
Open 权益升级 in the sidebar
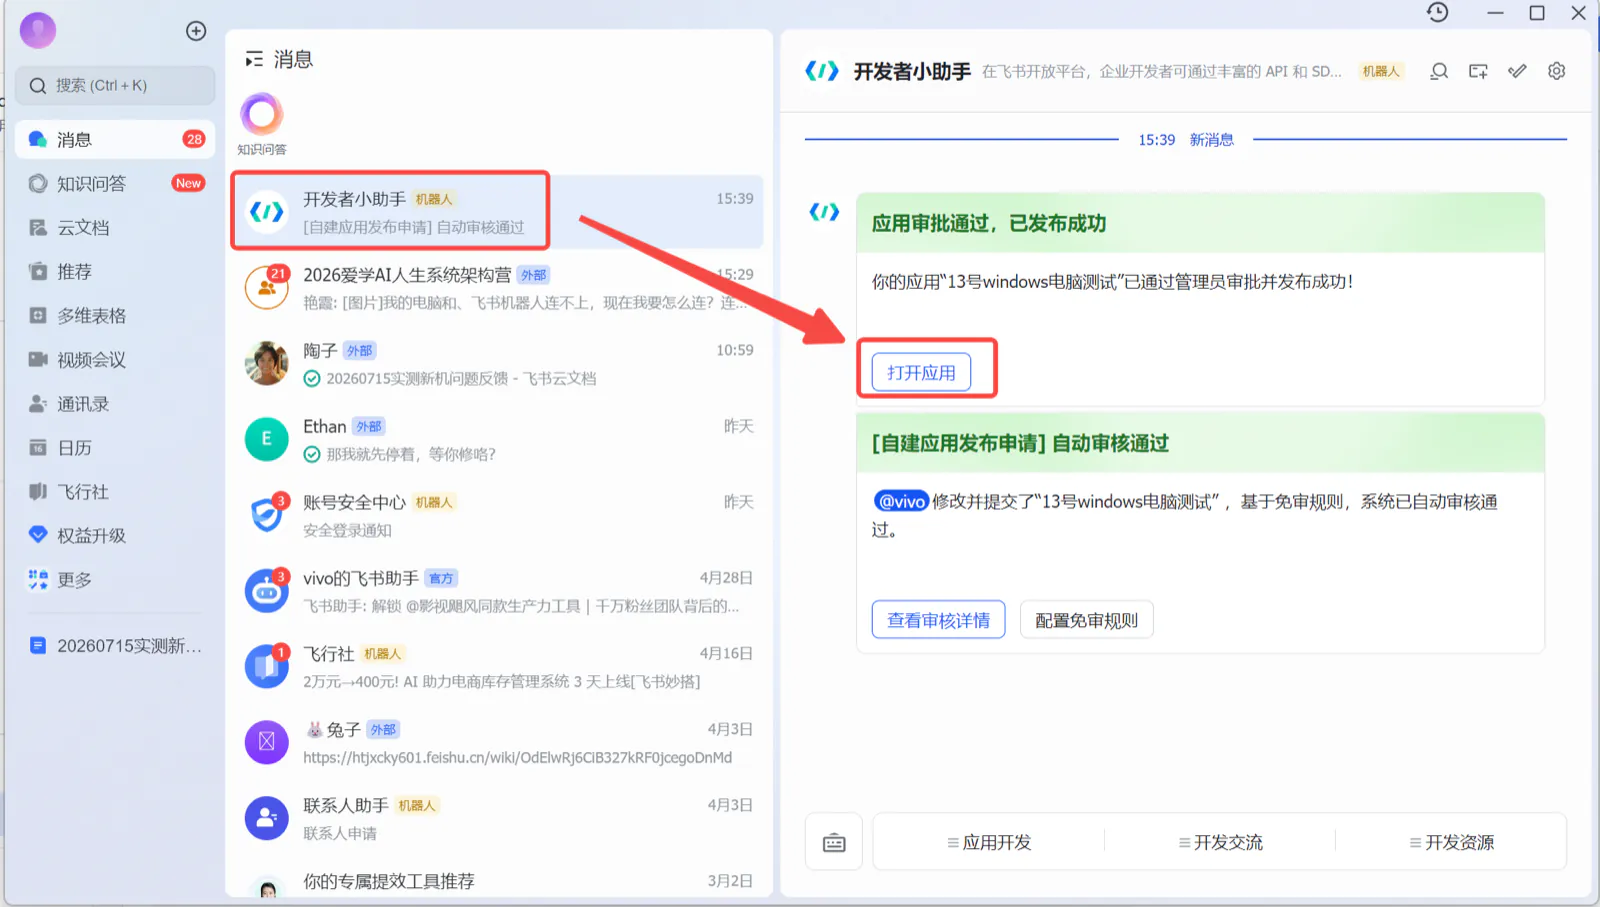[x=115, y=535]
